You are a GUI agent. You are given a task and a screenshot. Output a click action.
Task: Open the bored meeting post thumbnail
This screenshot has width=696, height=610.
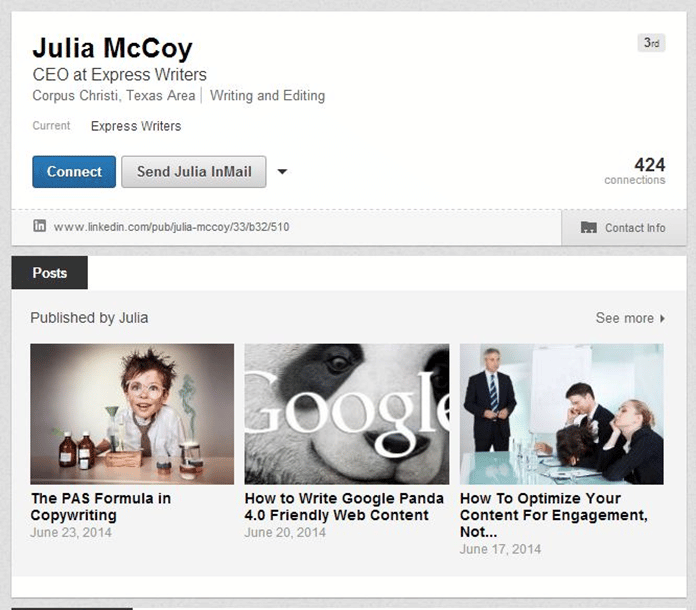click(562, 414)
